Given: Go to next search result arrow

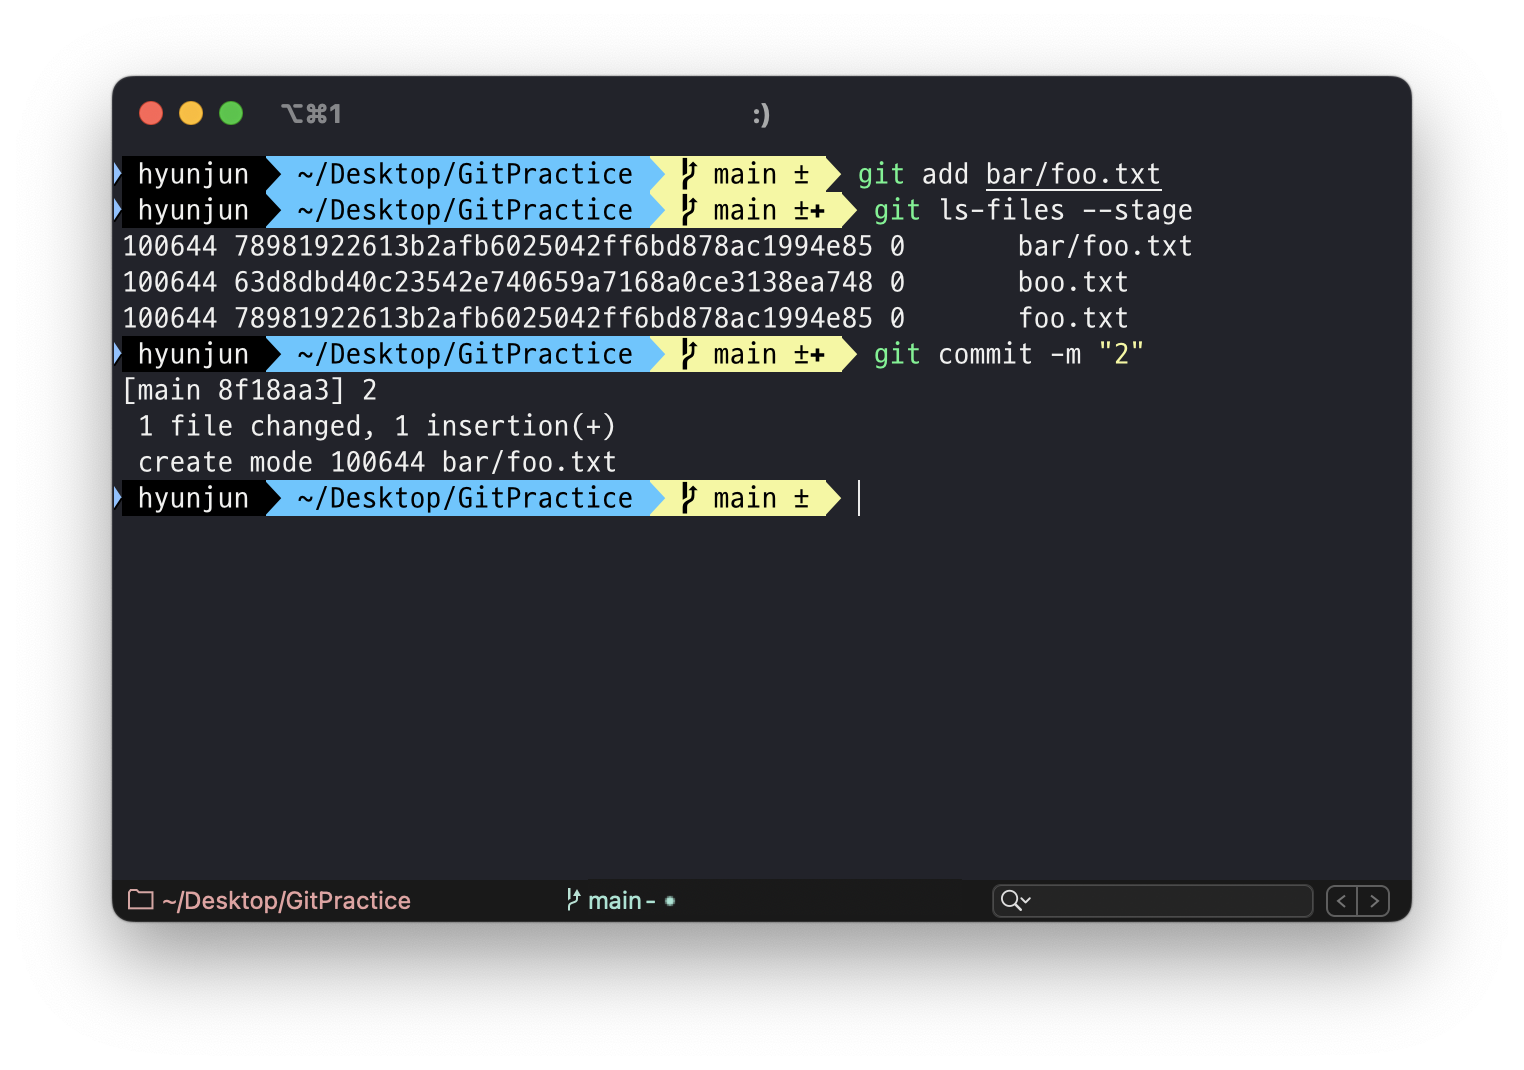Looking at the screenshot, I should [x=1374, y=901].
